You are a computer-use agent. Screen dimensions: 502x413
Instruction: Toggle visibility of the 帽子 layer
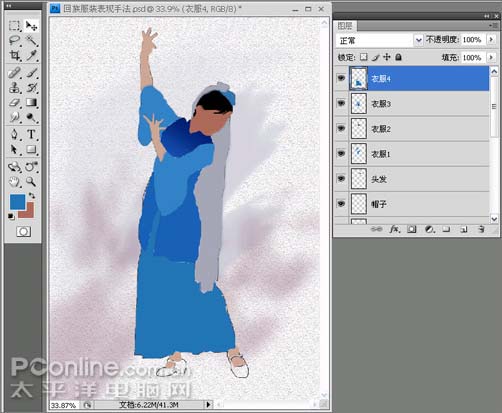pyautogui.click(x=341, y=203)
